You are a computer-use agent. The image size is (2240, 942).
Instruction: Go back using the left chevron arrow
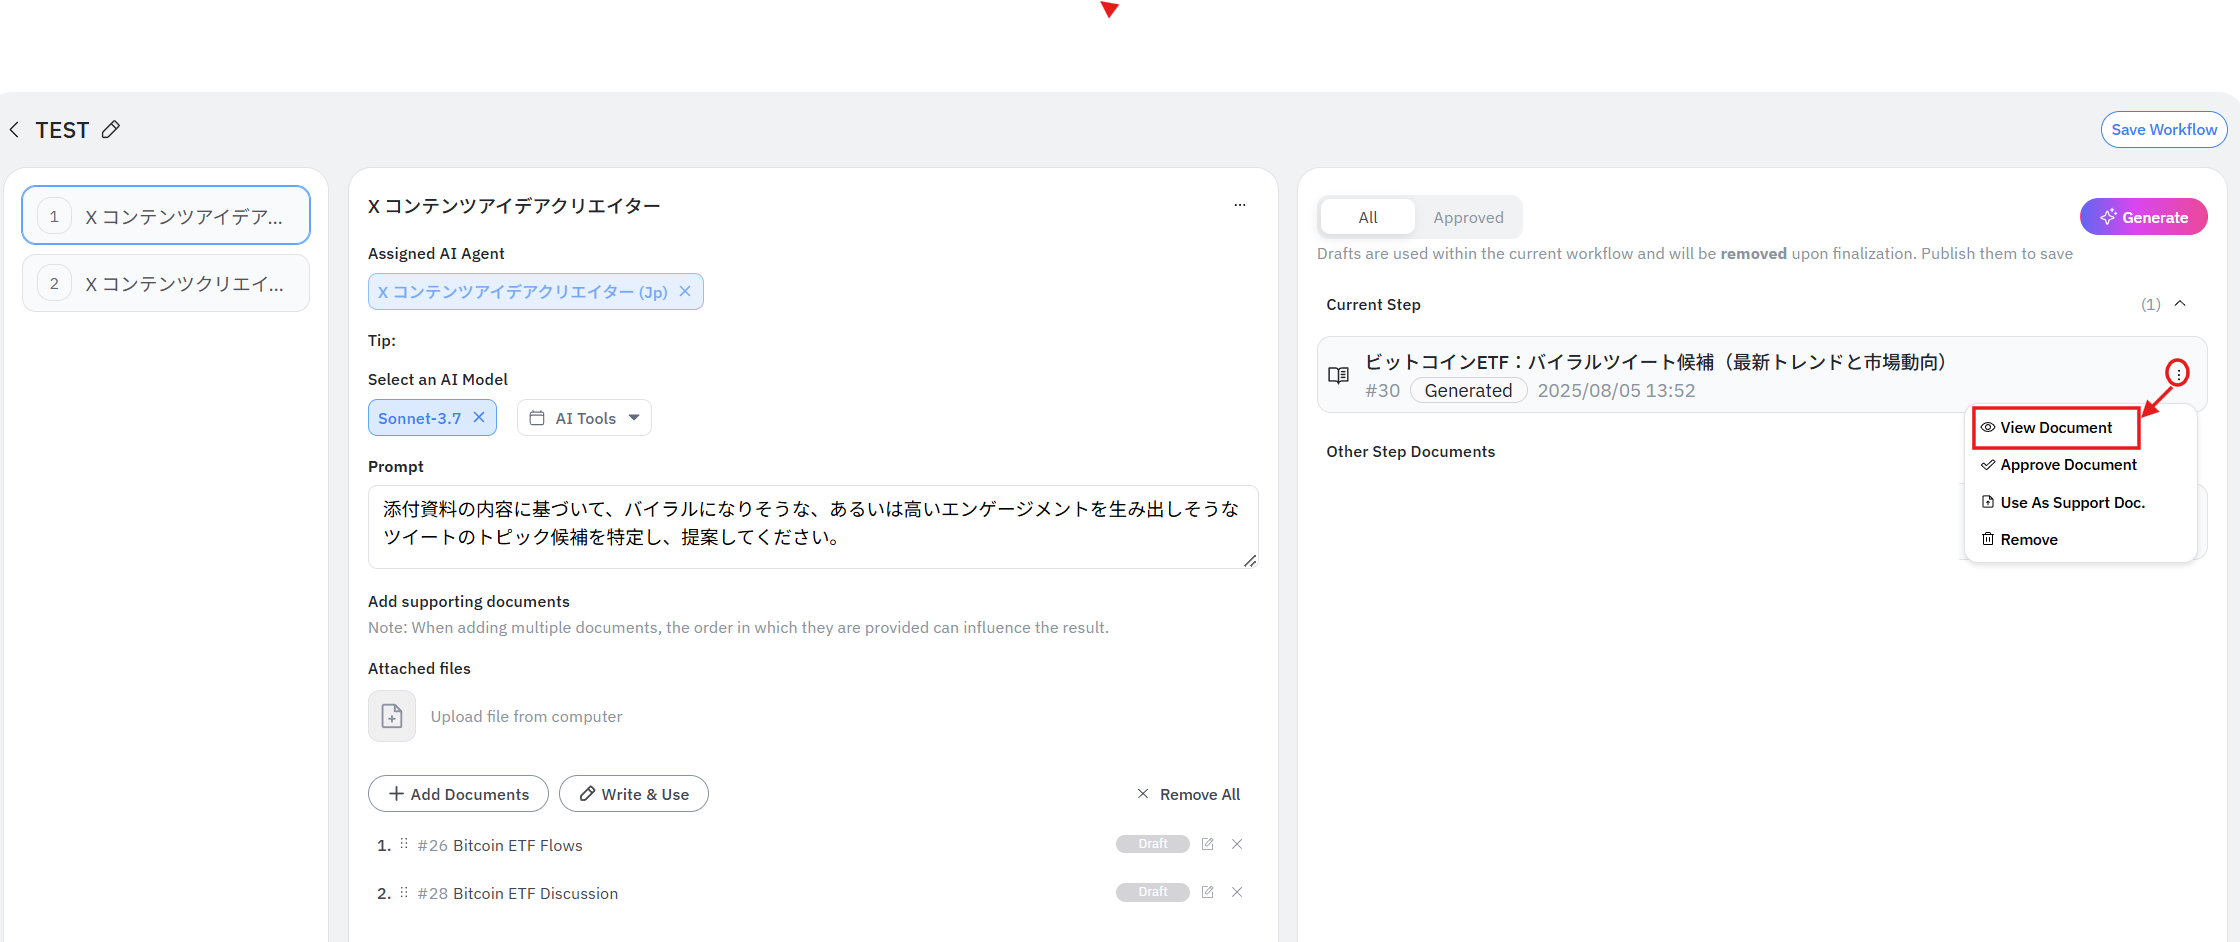(x=14, y=129)
